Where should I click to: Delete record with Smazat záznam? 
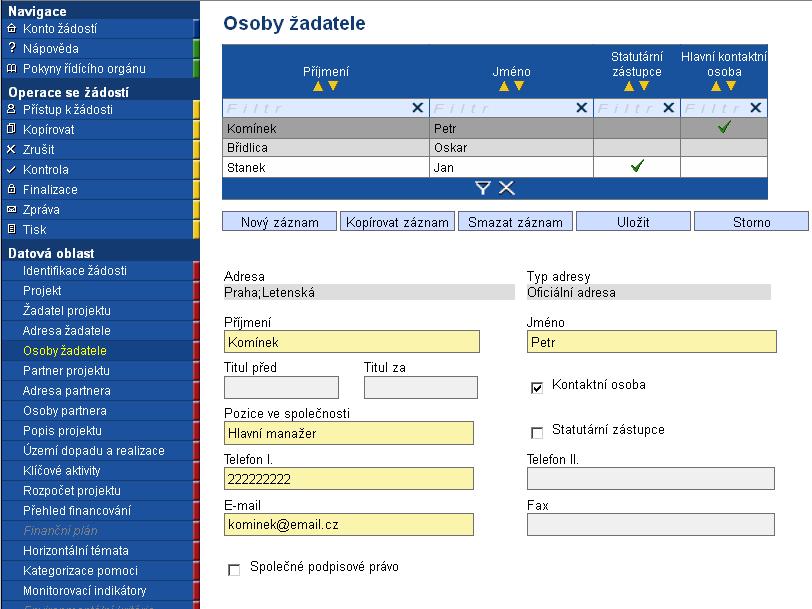[515, 222]
